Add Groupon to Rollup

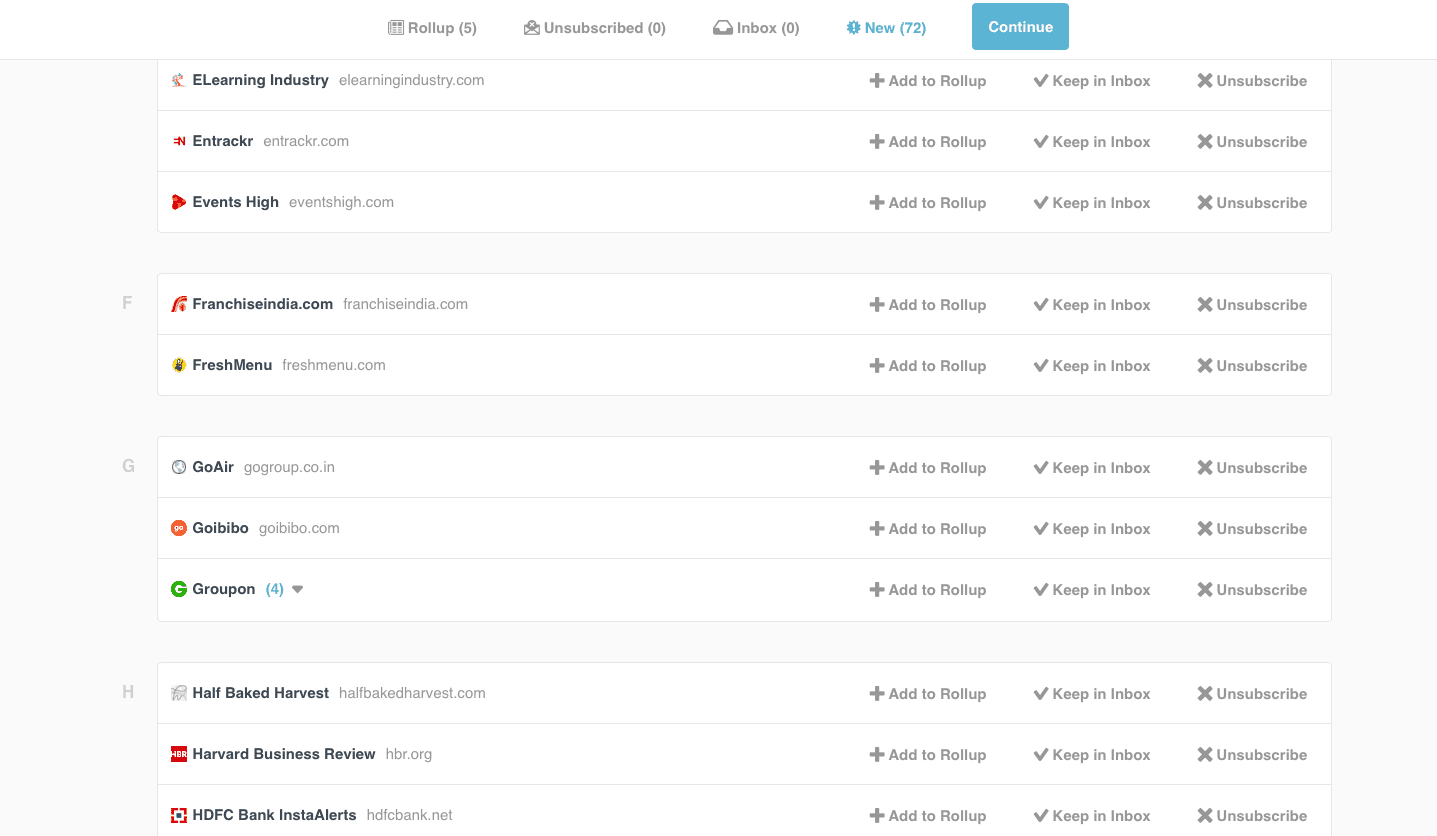coord(928,590)
